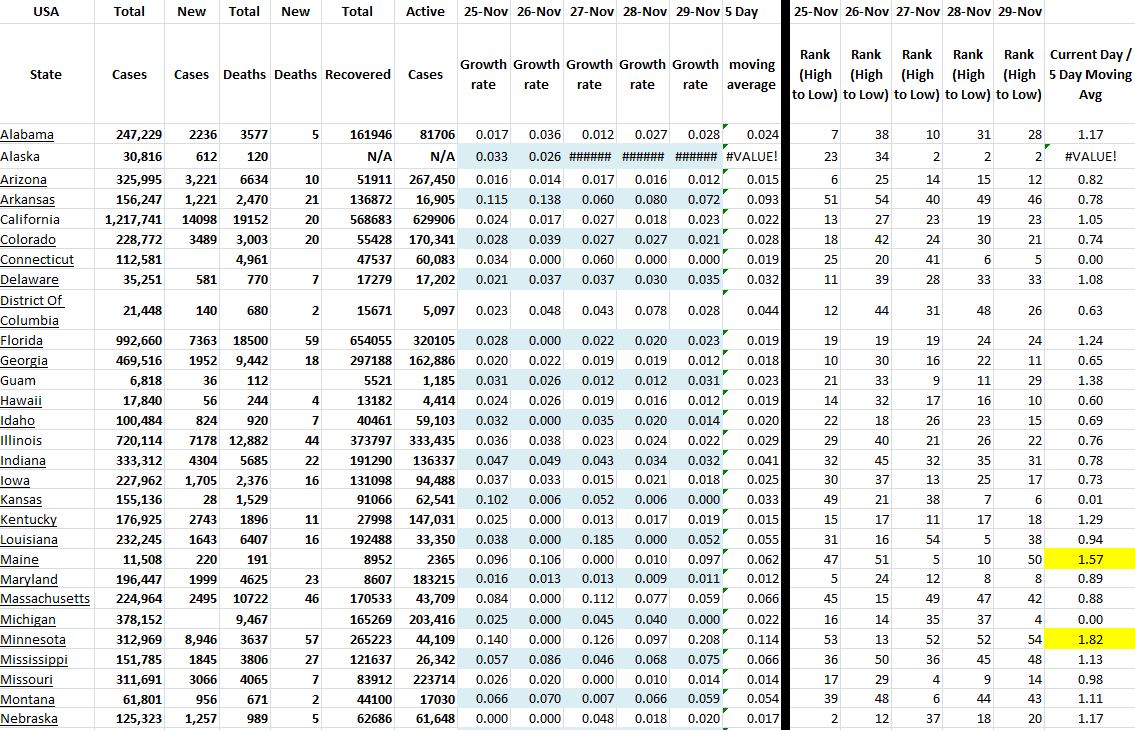This screenshot has height=730, width=1135.
Task: Select the Current Day / 5 Day Moving Avg header
Action: tap(1090, 75)
